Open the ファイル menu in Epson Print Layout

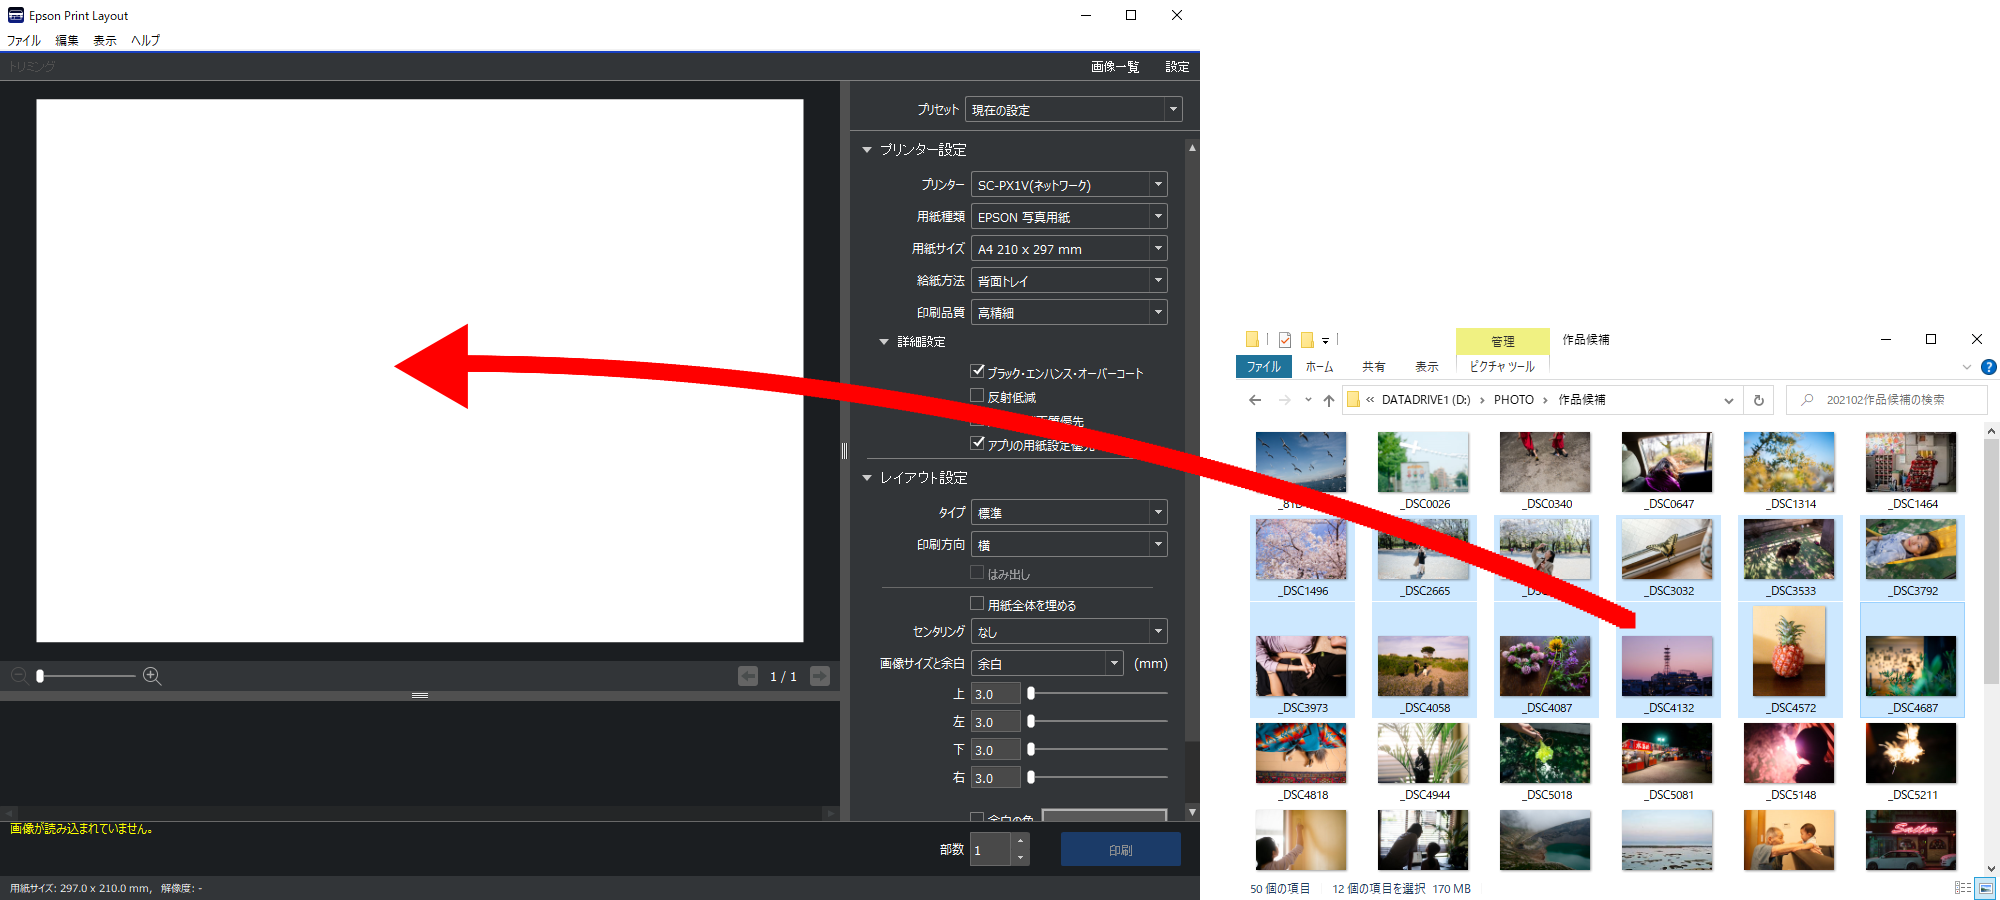click(x=24, y=41)
